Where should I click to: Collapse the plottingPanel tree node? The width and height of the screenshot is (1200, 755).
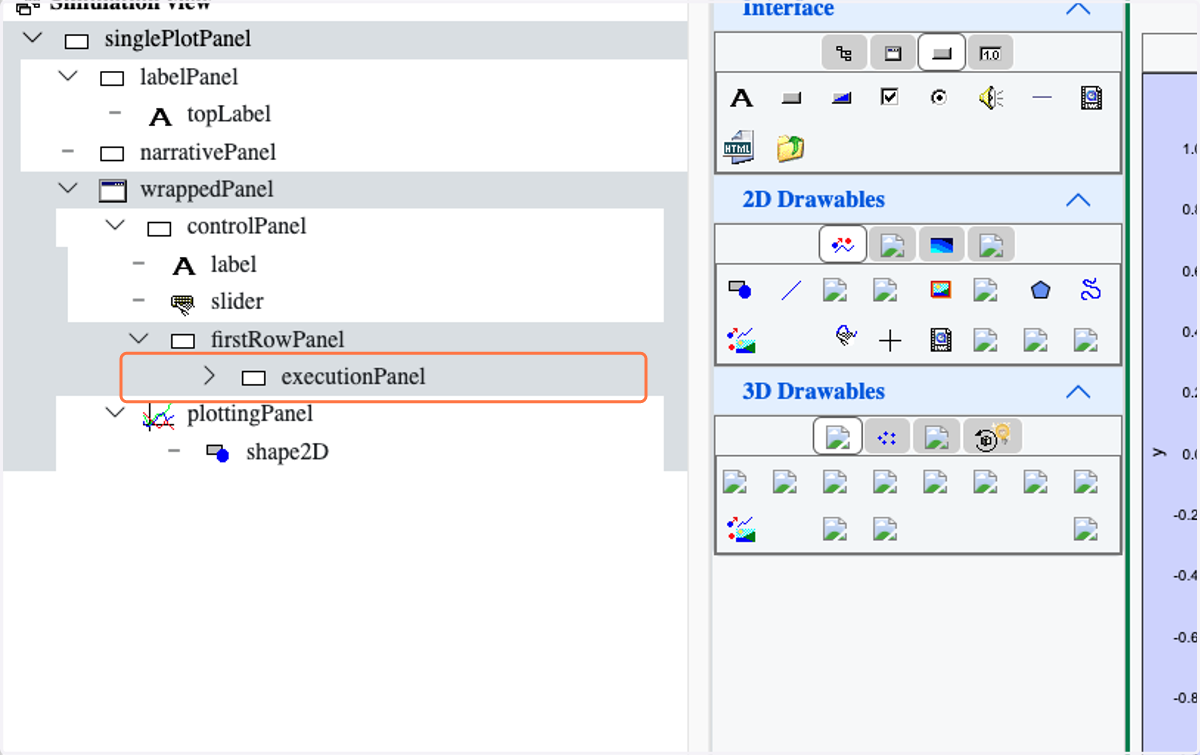click(115, 412)
